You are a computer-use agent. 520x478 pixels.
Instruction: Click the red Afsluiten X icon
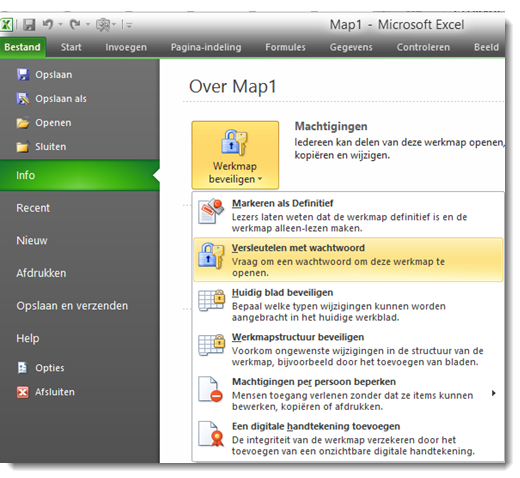pyautogui.click(x=23, y=392)
